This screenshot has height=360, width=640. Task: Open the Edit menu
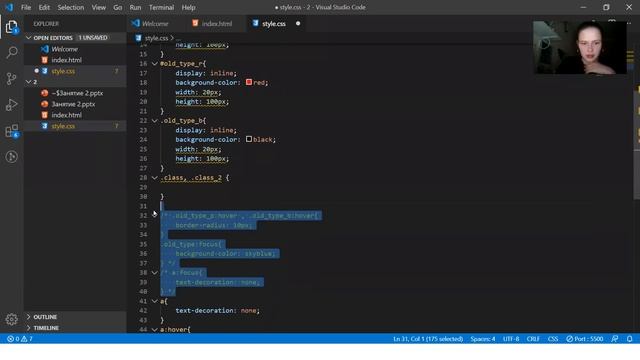(44, 7)
